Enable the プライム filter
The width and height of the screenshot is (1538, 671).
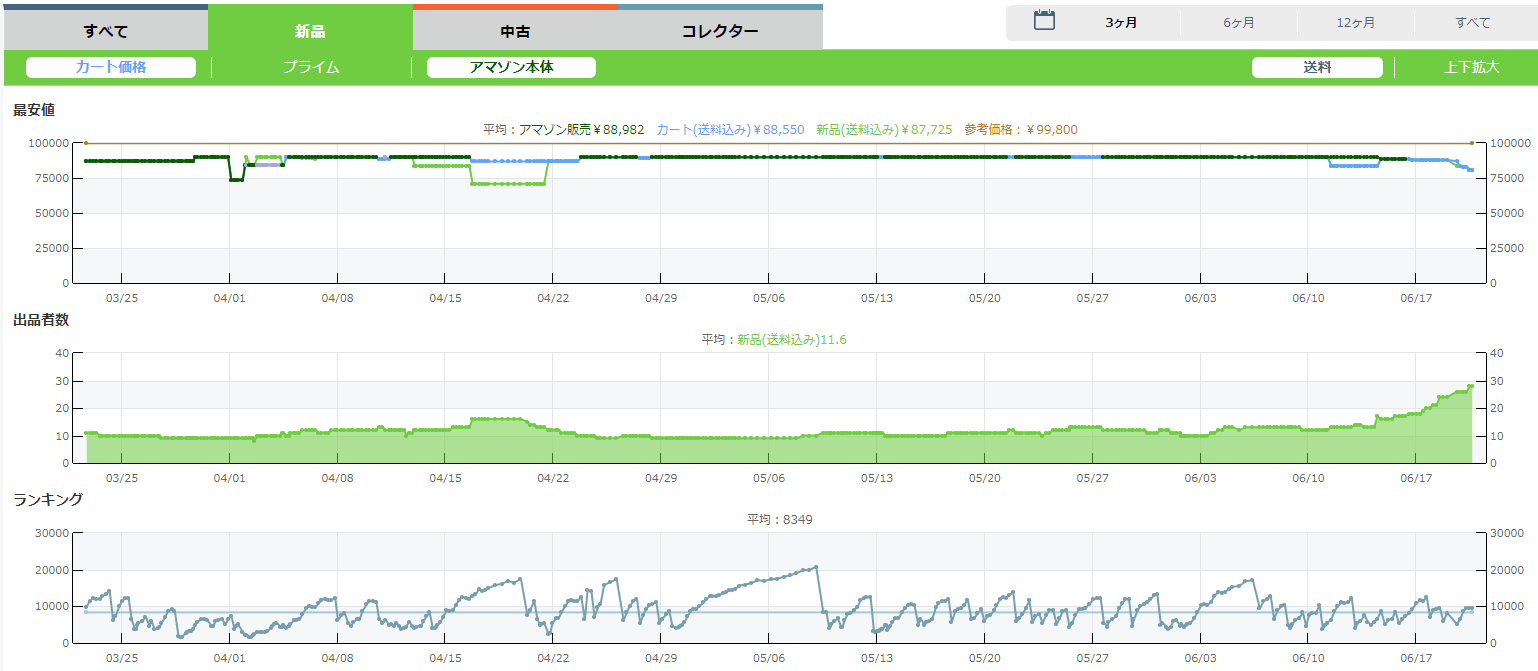[311, 67]
